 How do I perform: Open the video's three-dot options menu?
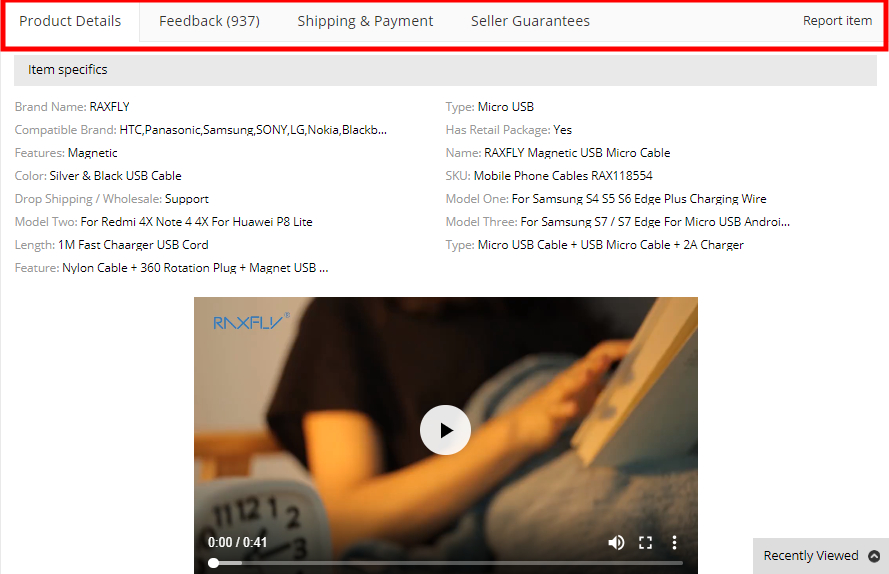point(674,543)
